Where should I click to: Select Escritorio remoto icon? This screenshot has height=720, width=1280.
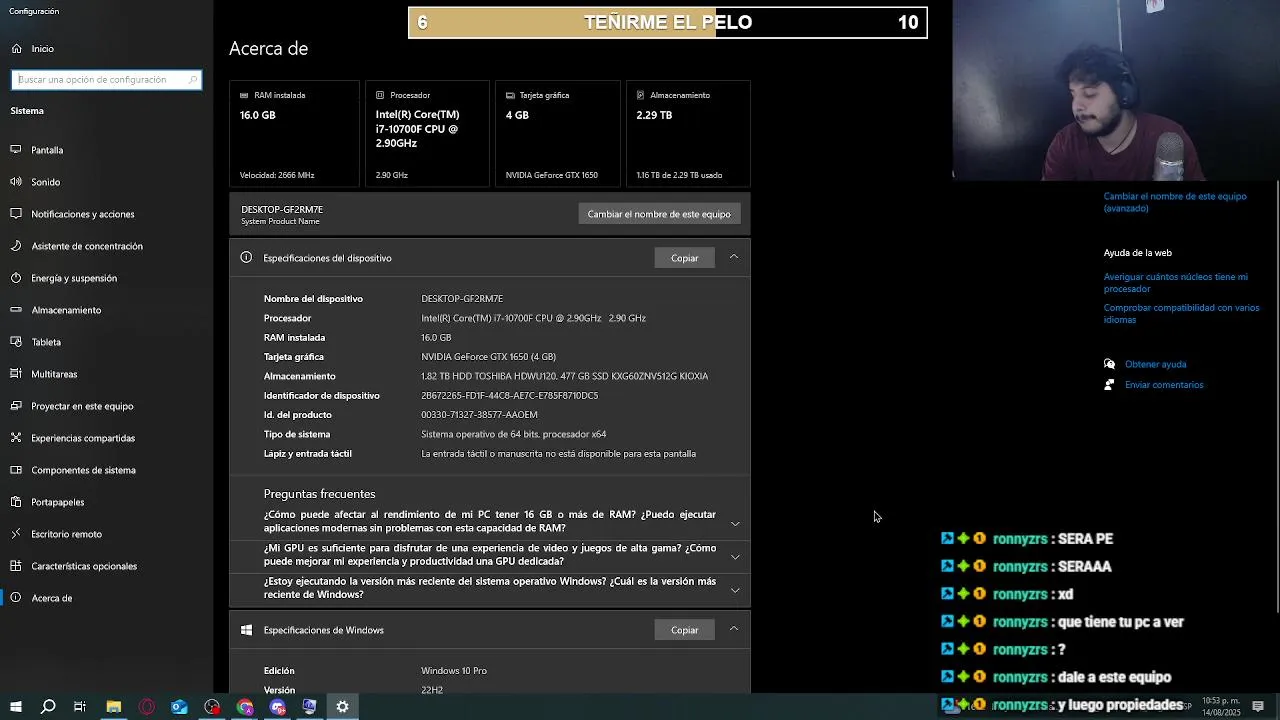[x=16, y=534]
